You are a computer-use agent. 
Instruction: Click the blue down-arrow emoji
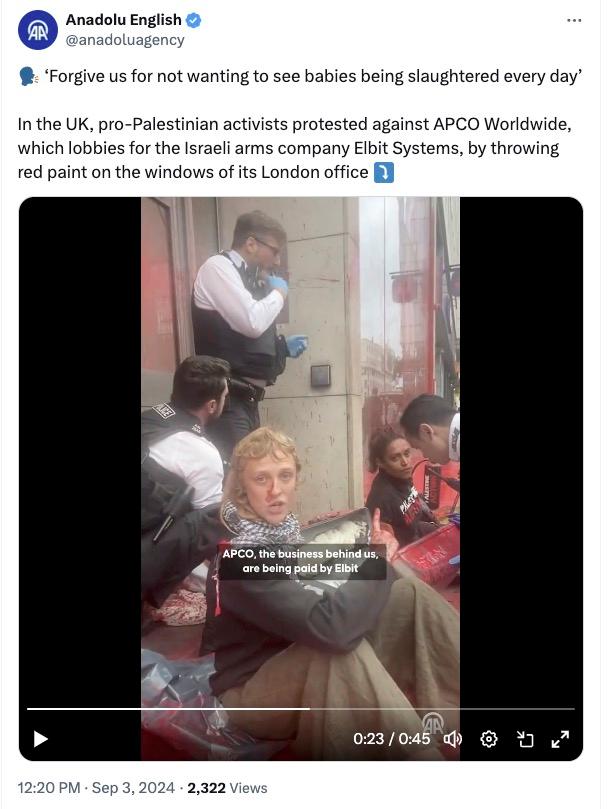(383, 172)
